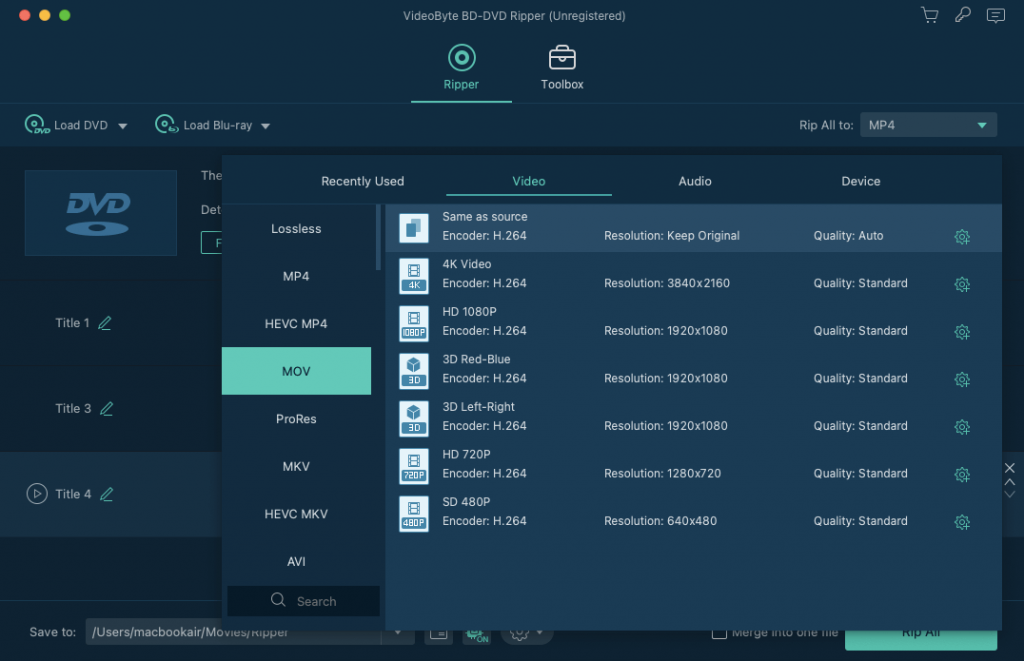Open settings gear for Same as source
This screenshot has height=661, width=1024.
tap(962, 237)
